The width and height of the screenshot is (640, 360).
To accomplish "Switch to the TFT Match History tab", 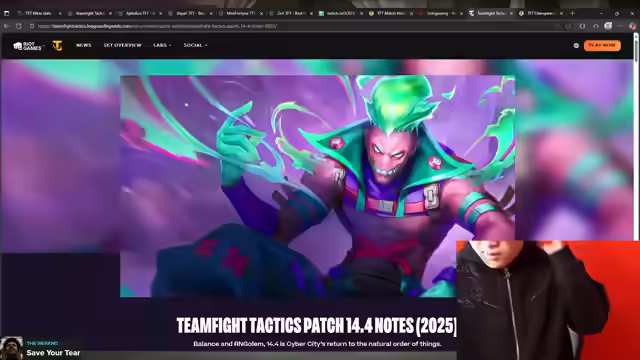I will click(390, 13).
